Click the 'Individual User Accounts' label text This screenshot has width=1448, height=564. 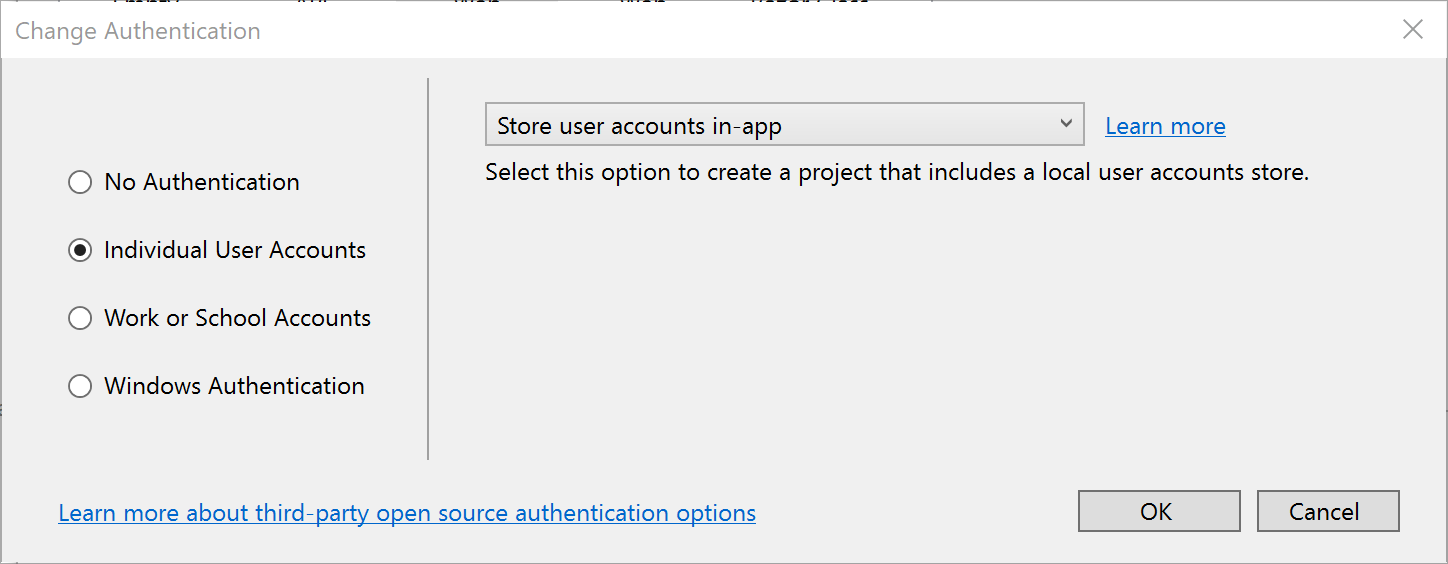(235, 250)
